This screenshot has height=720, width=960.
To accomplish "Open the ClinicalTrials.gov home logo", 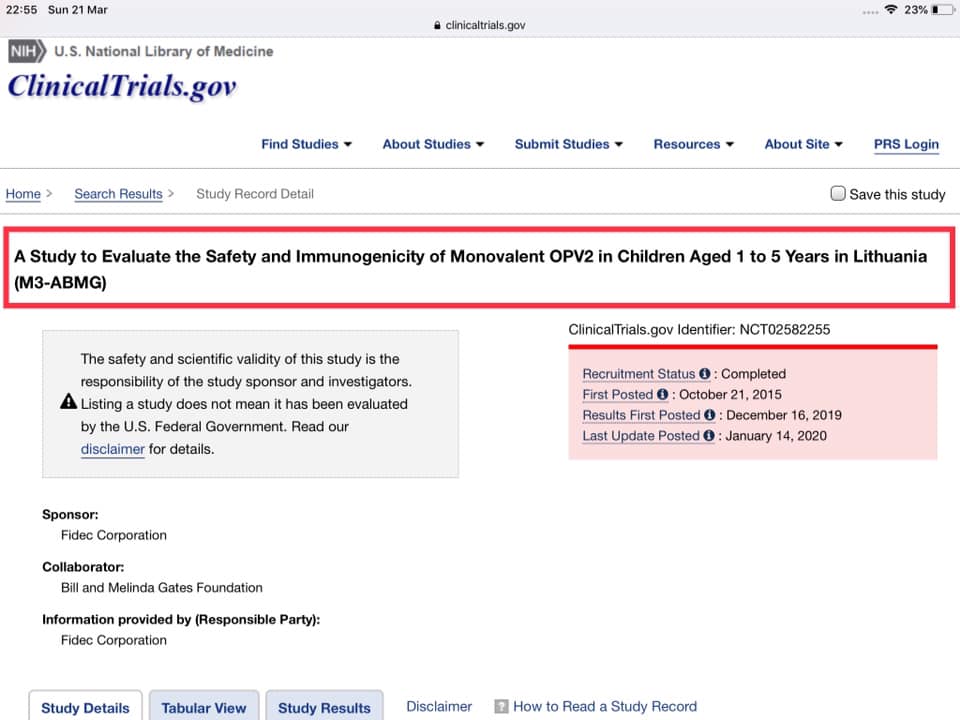I will tap(122, 86).
